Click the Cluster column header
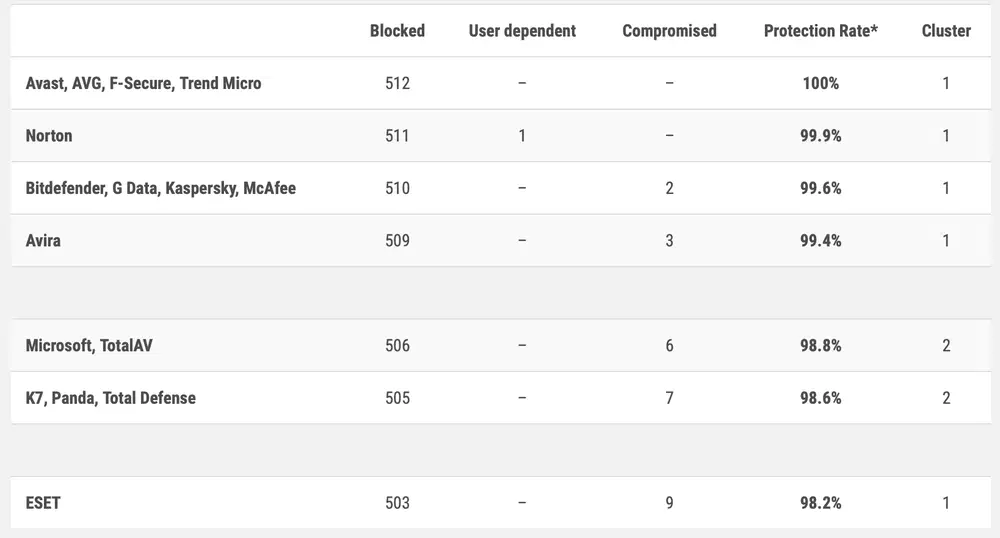Image resolution: width=1000 pixels, height=538 pixels. tap(946, 31)
